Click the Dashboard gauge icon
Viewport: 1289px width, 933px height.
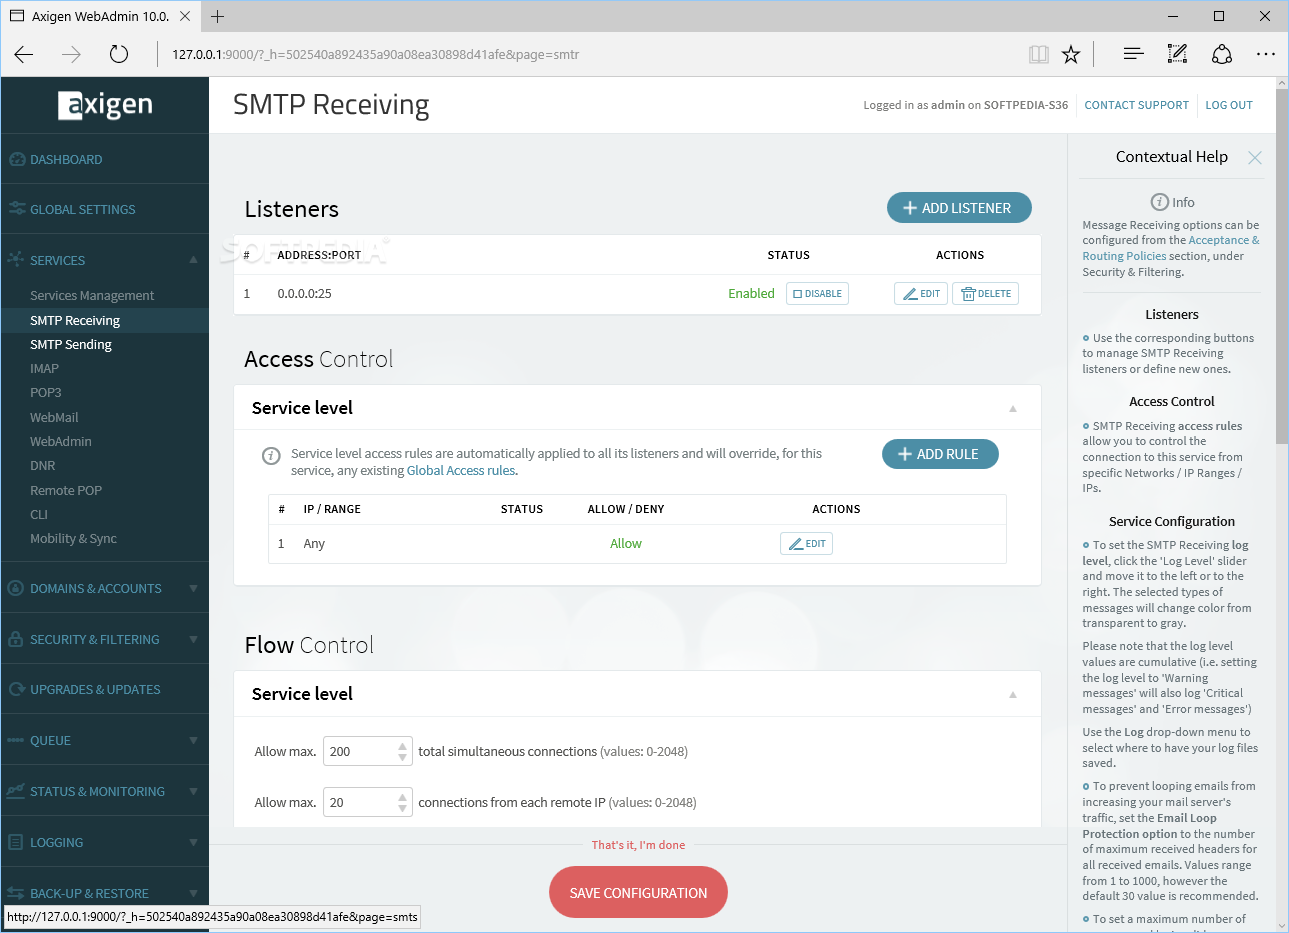point(16,159)
